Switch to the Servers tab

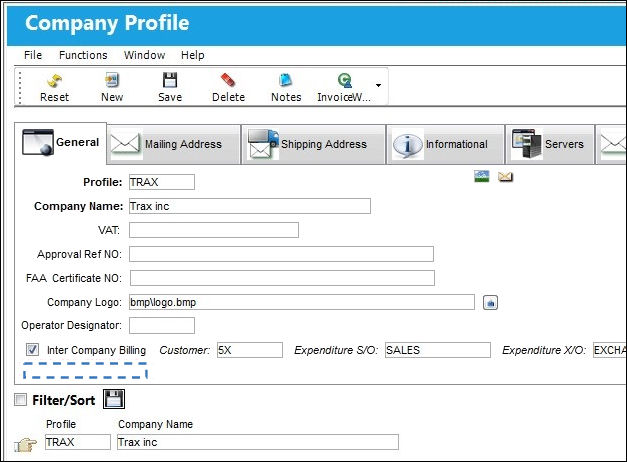pyautogui.click(x=550, y=144)
